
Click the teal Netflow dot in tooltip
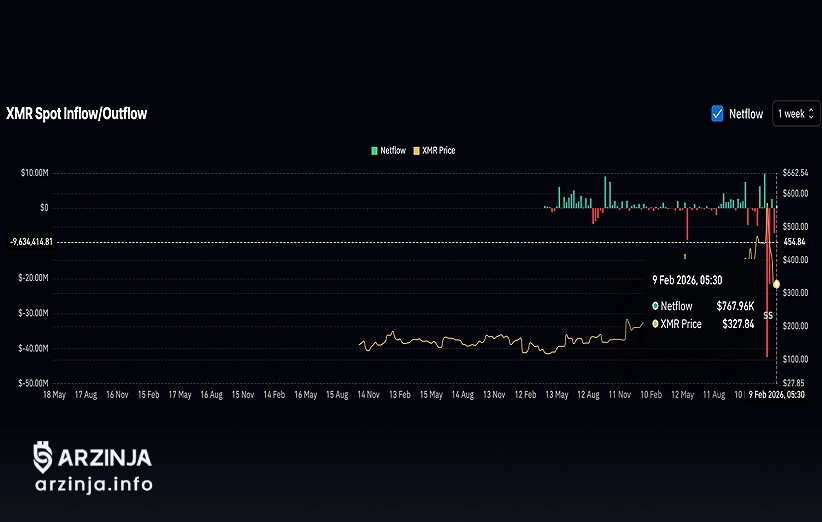[655, 306]
